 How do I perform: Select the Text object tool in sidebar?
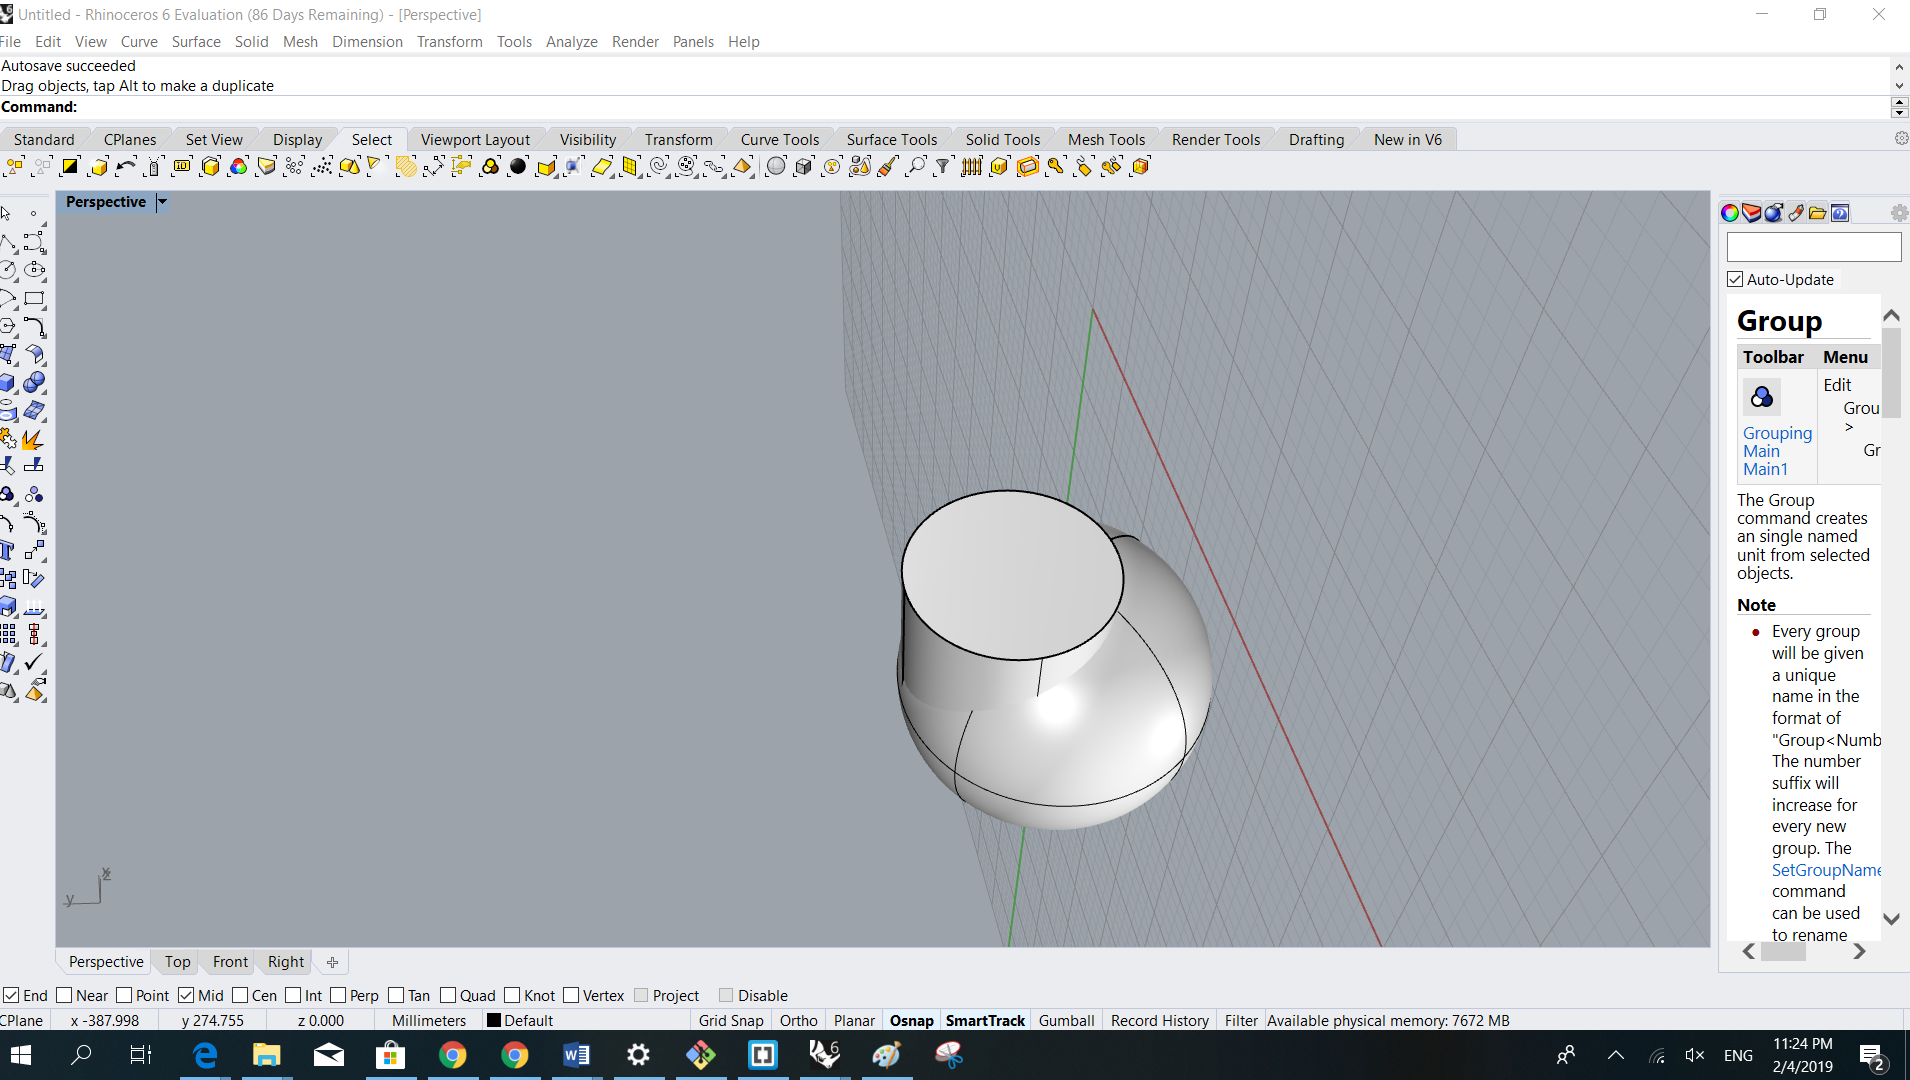point(8,550)
